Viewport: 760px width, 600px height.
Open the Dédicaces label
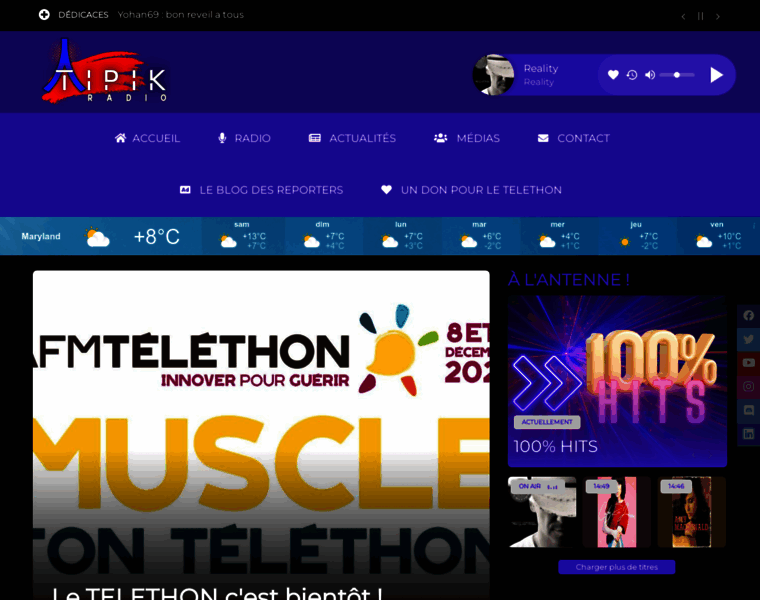tap(83, 15)
